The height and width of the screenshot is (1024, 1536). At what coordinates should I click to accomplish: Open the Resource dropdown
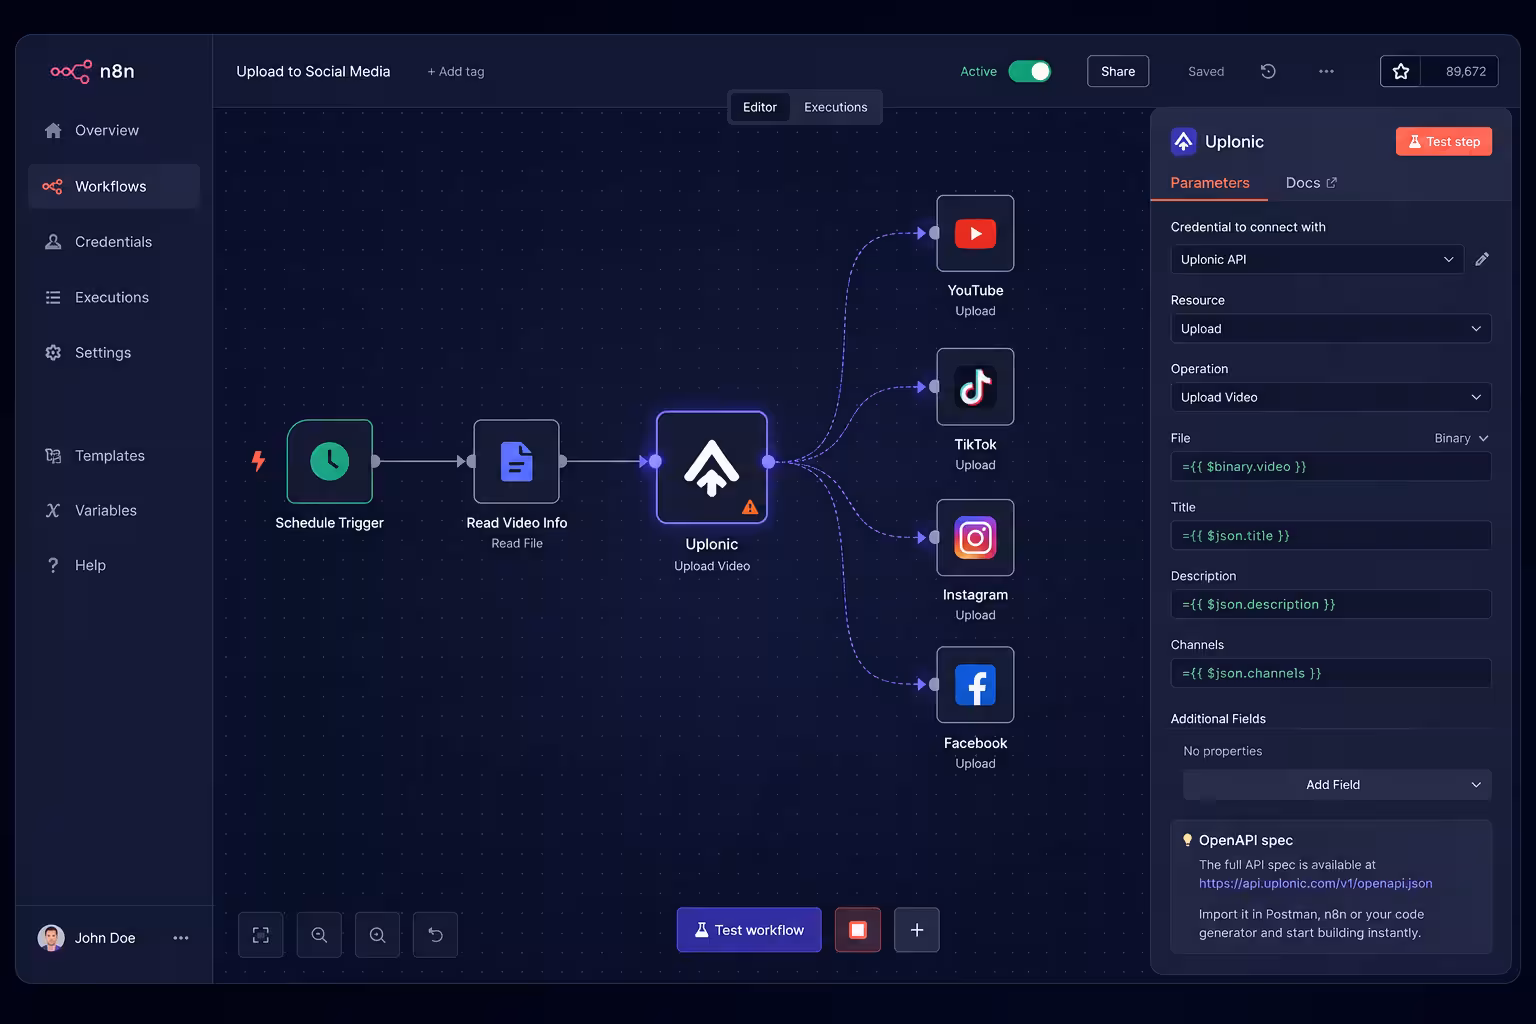click(x=1331, y=329)
